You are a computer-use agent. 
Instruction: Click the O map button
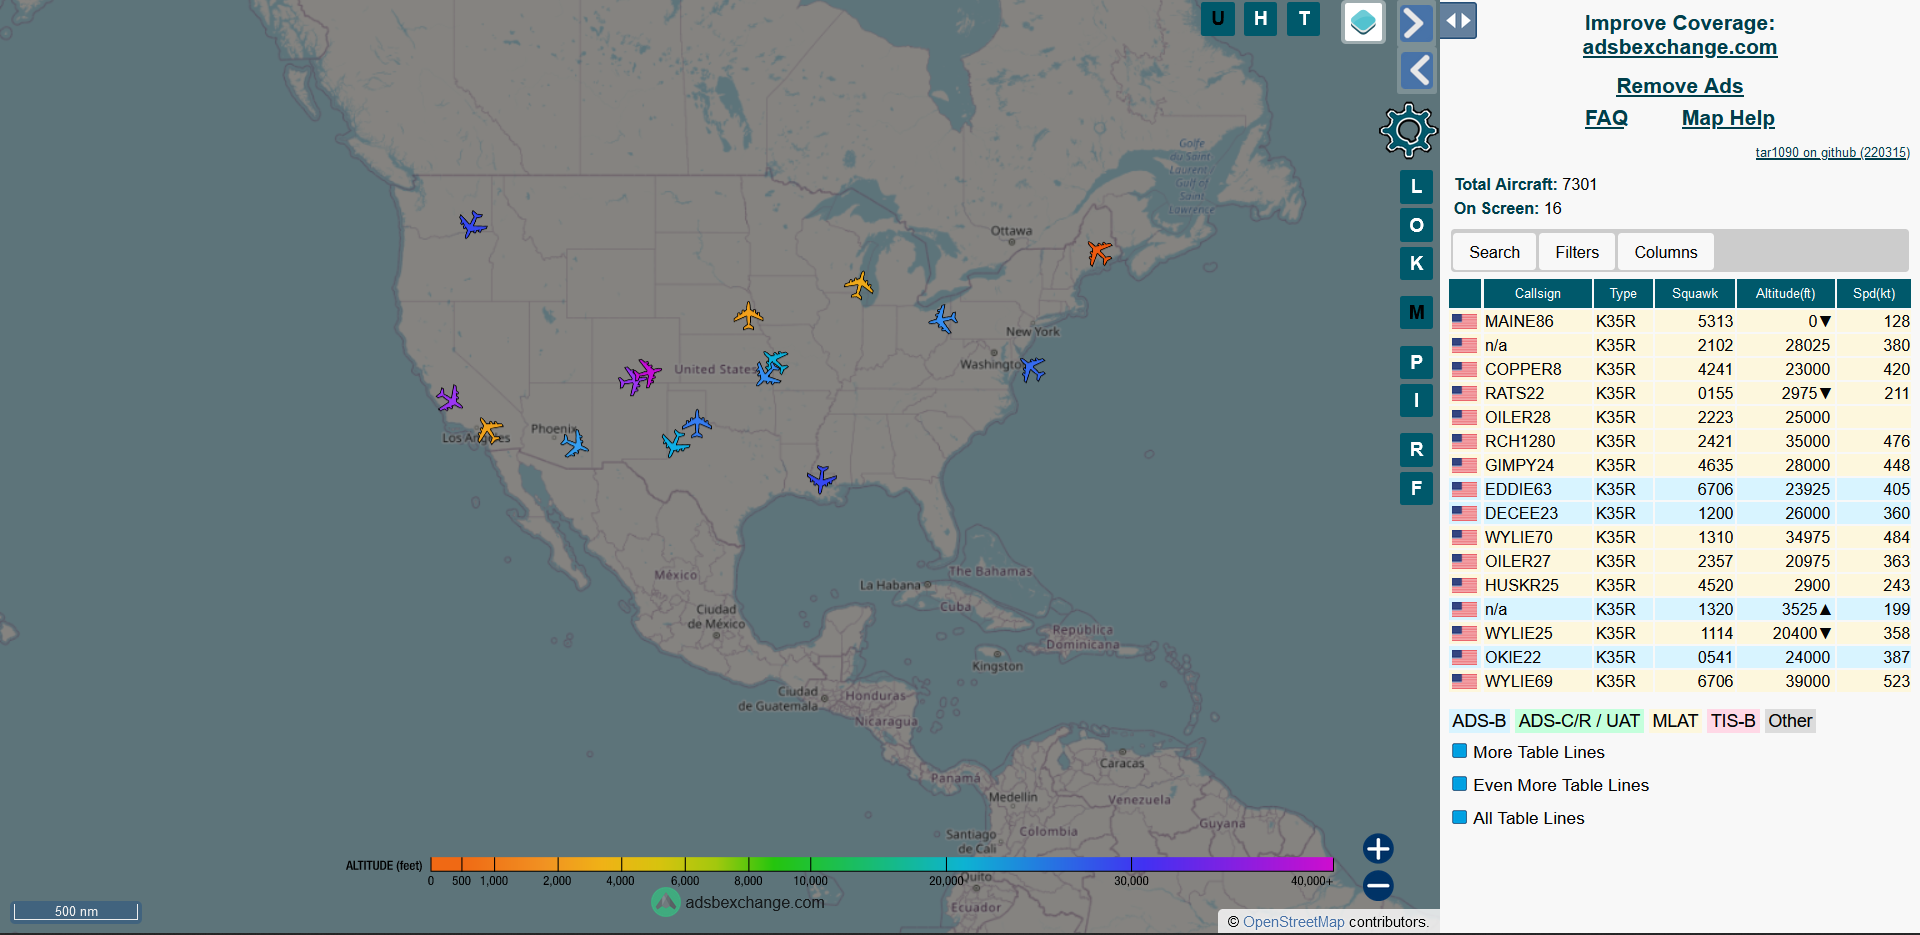click(x=1416, y=225)
